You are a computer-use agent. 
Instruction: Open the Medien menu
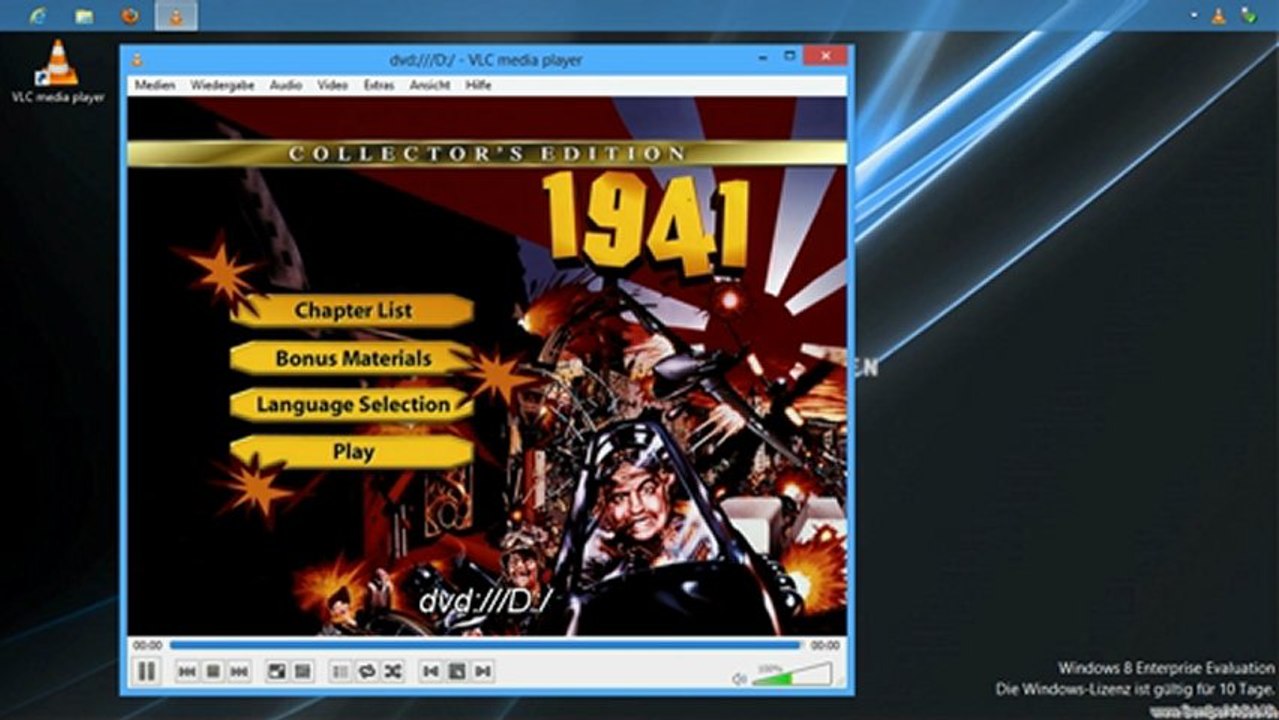click(x=155, y=86)
